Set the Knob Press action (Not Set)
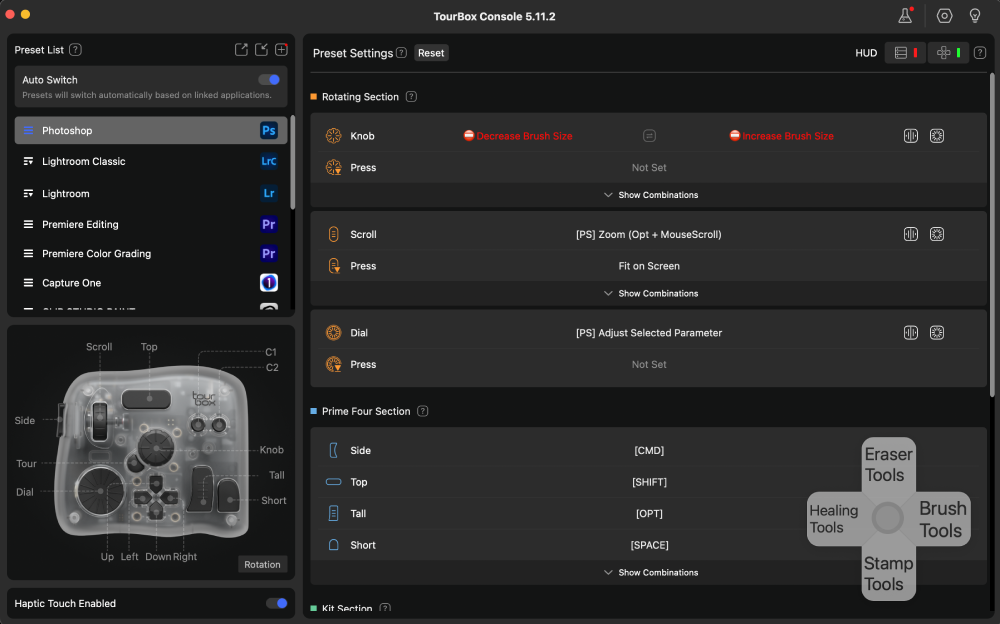 click(649, 168)
